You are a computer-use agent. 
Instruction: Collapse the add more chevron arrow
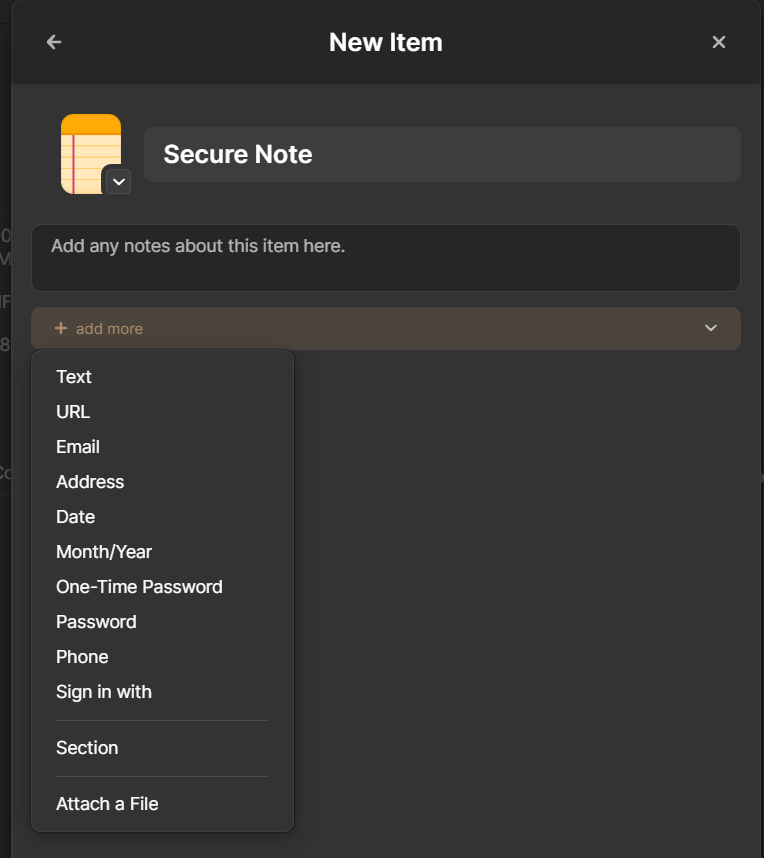711,328
